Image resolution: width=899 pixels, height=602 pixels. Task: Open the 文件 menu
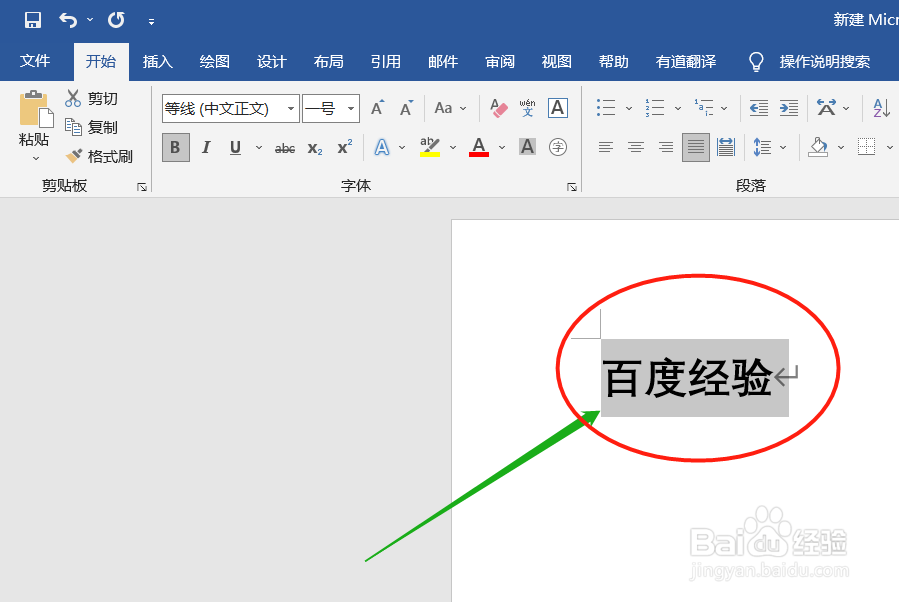point(35,61)
